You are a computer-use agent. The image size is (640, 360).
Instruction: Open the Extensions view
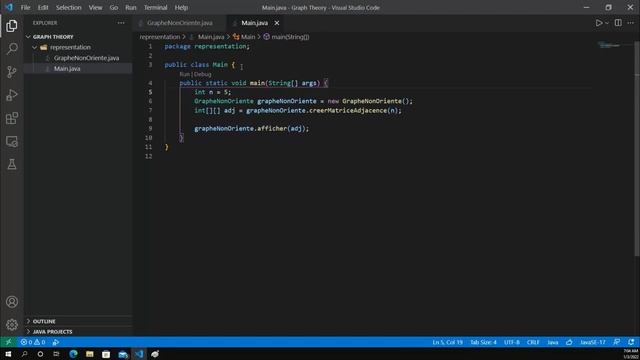click(x=12, y=118)
